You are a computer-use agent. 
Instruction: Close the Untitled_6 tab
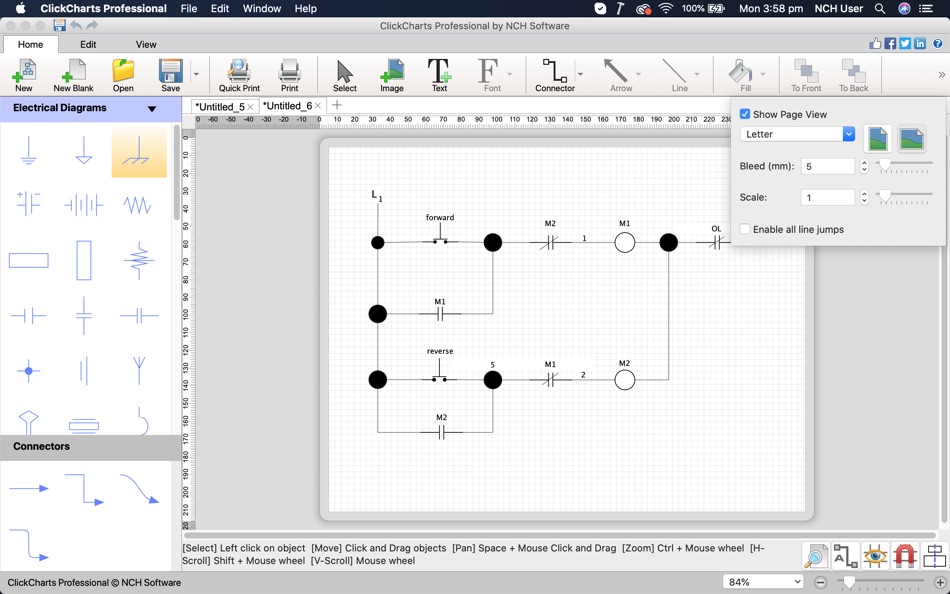coord(317,106)
